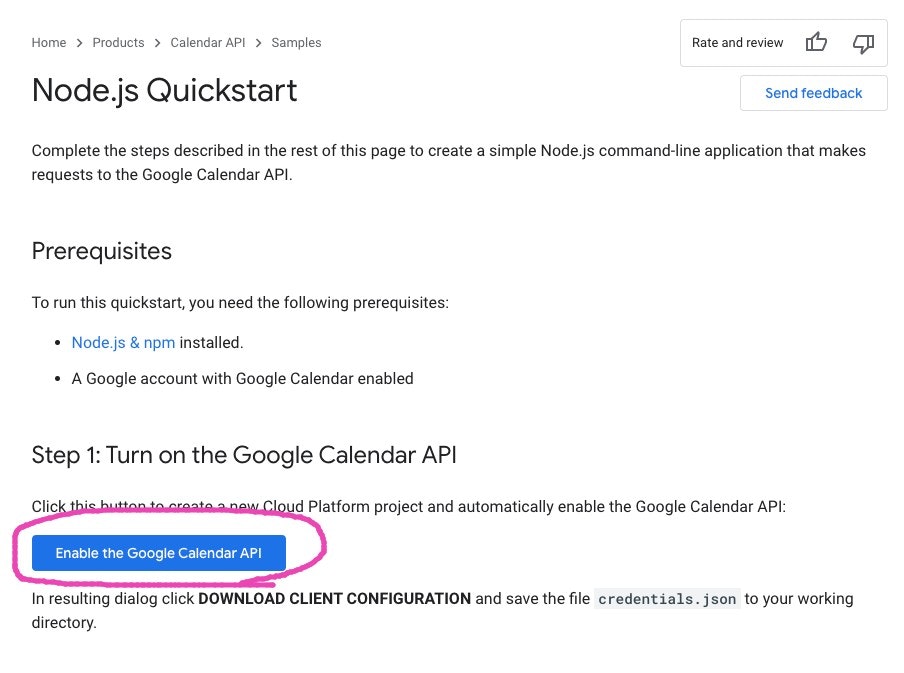This screenshot has height=673, width=904.
Task: Open the Samples breadcrumb link
Action: click(x=296, y=43)
